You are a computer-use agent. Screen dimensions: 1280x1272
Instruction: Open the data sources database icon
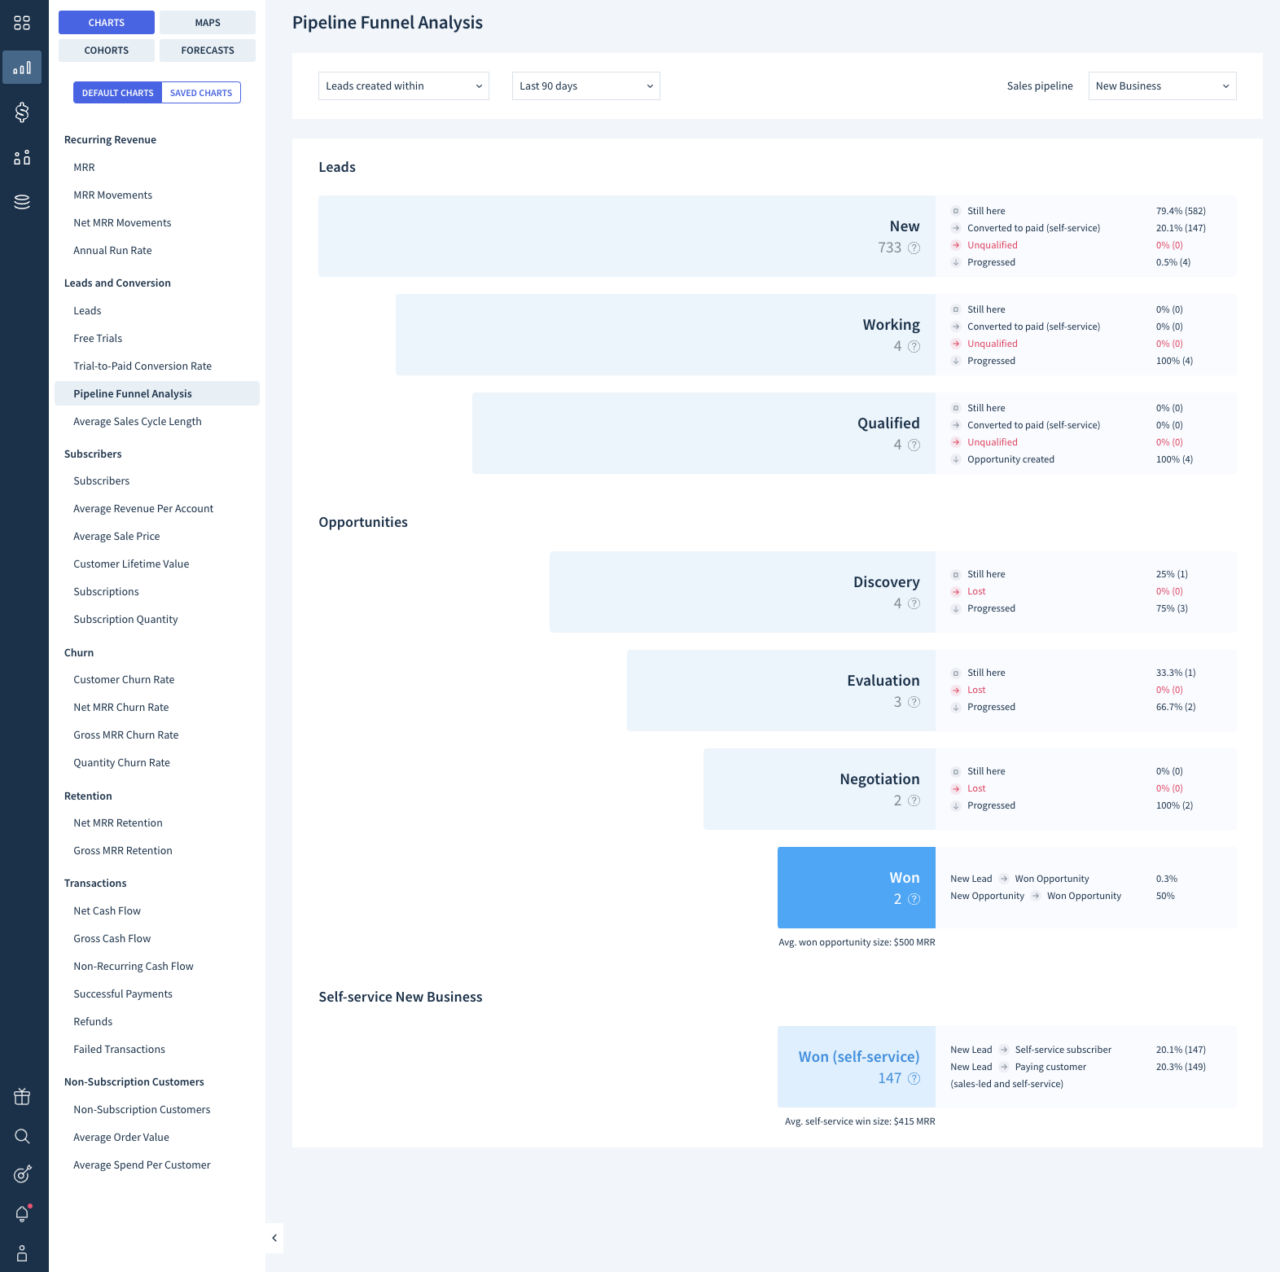click(22, 200)
